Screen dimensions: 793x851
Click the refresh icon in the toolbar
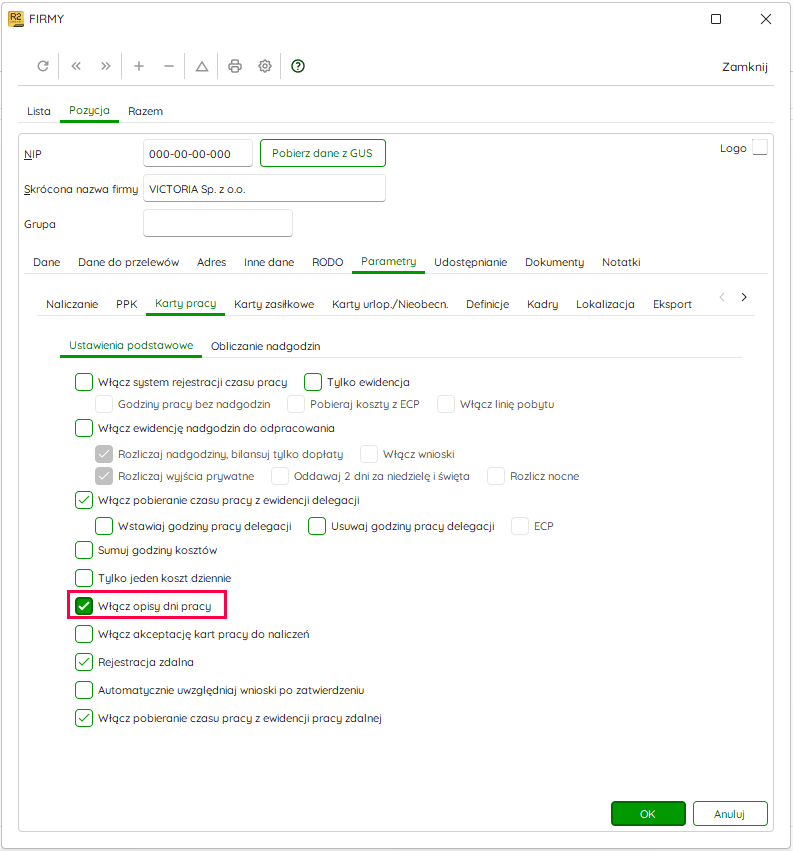[x=43, y=66]
